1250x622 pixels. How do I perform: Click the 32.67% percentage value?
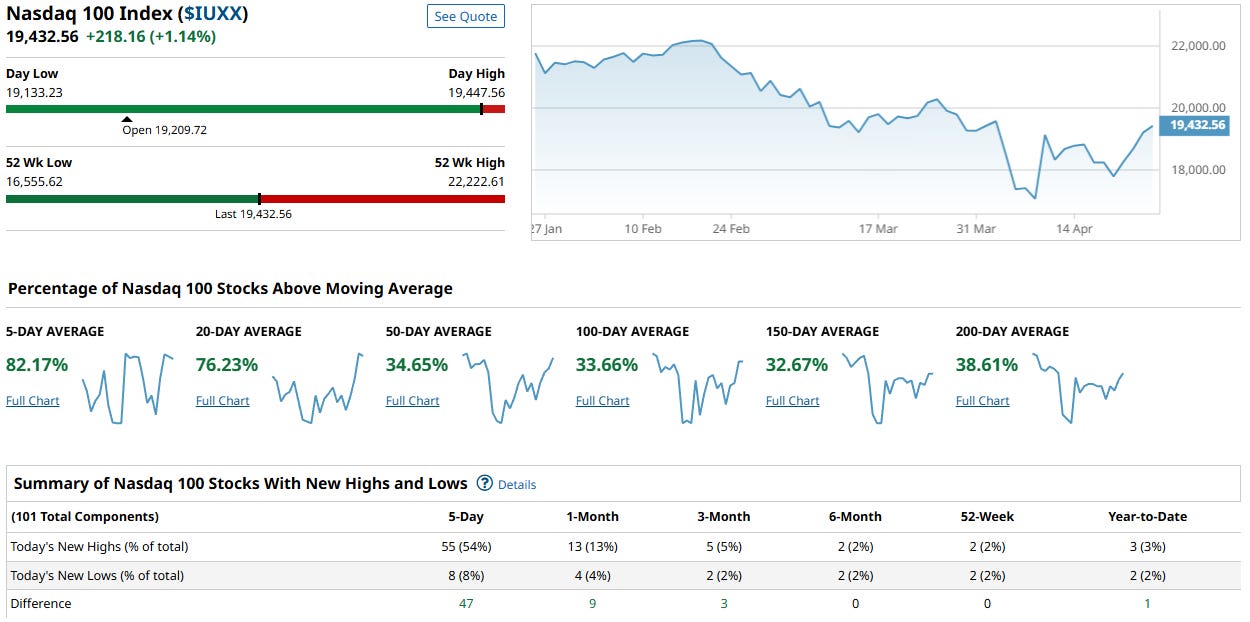797,365
